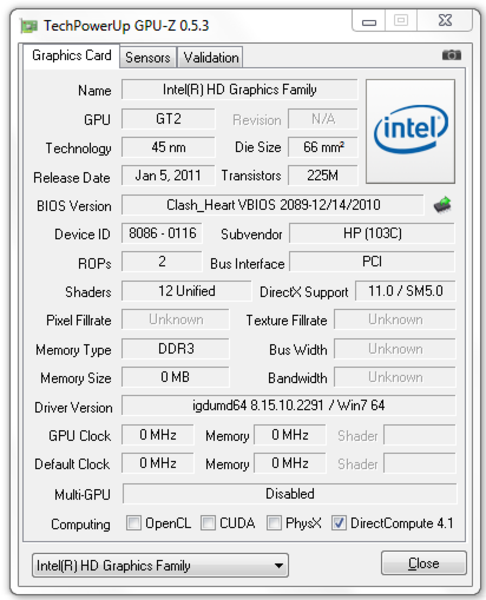Open the Intel(R) HD Graphics Family dropdown
This screenshot has height=600, width=486.
point(160,565)
